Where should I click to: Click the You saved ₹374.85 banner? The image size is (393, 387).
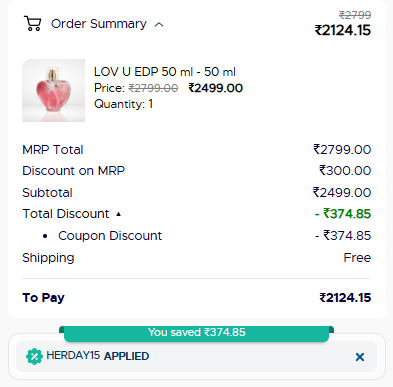tap(196, 333)
